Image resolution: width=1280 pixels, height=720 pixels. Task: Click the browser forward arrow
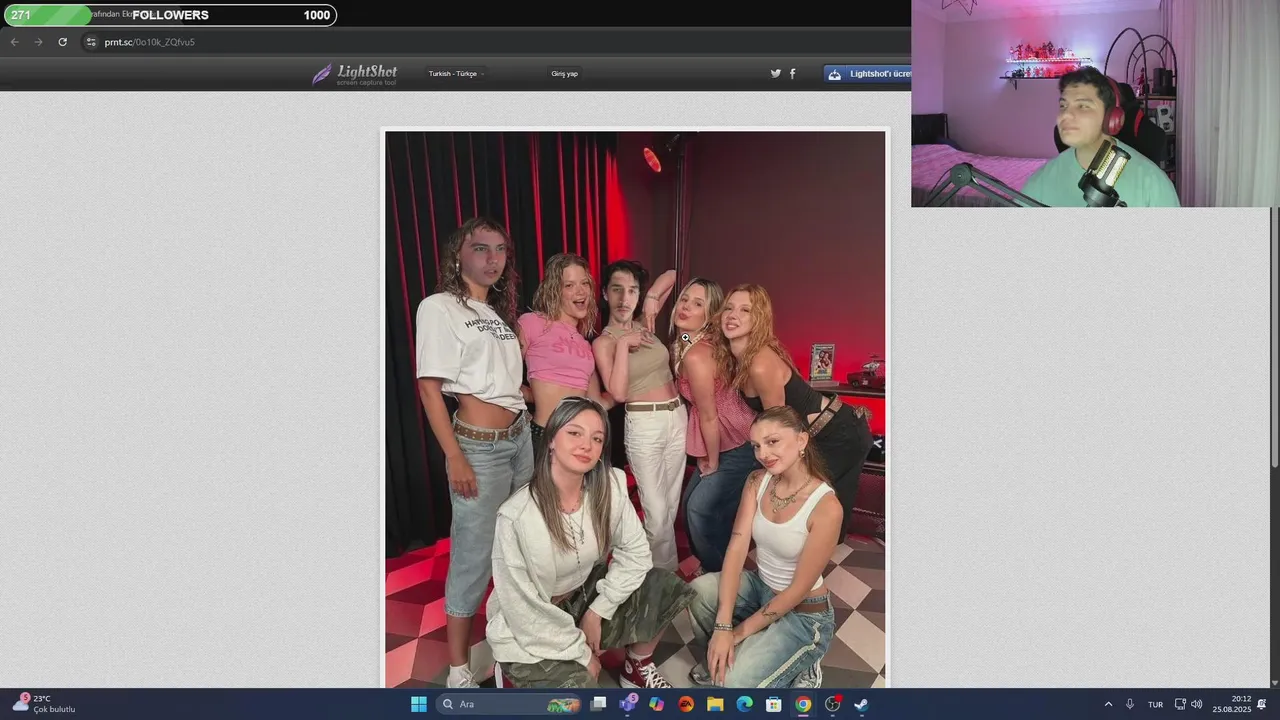tap(38, 42)
